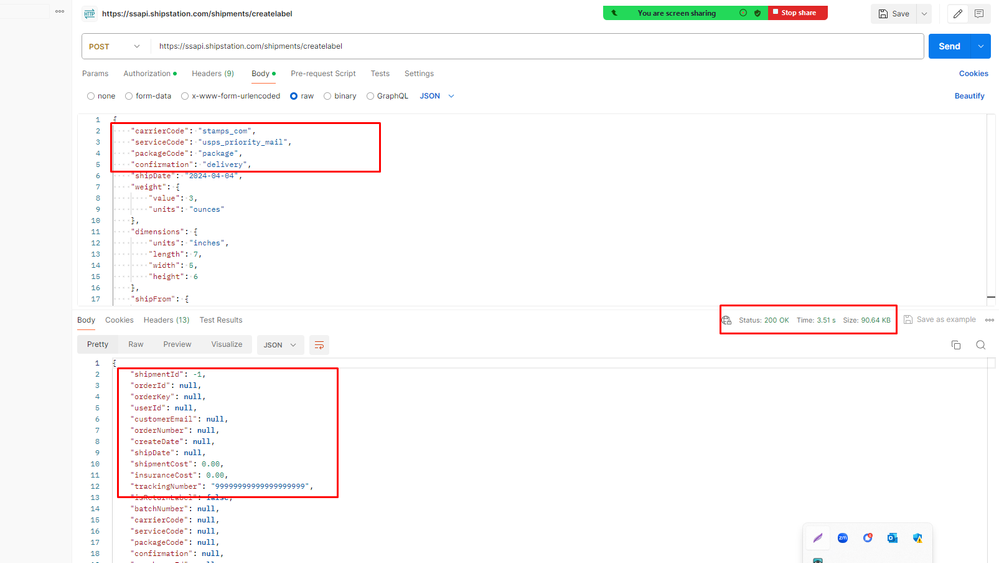Open Outlook from the system tray

click(x=892, y=538)
